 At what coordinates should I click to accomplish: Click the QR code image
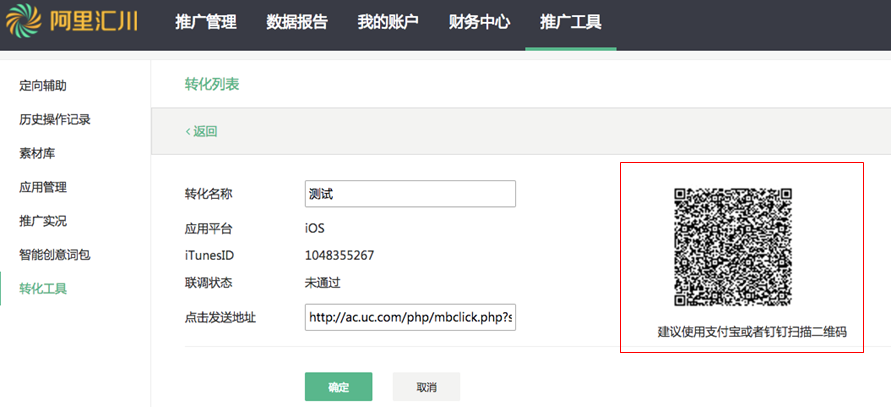(x=733, y=247)
